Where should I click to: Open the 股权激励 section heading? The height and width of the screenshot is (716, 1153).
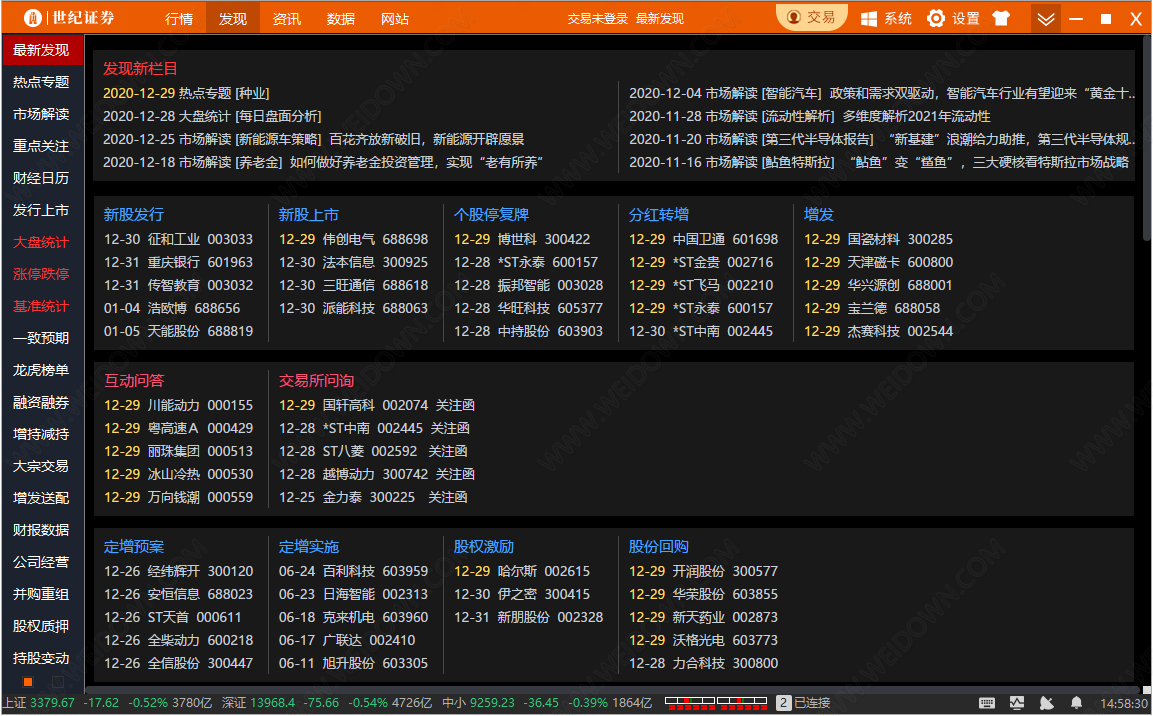[x=483, y=547]
